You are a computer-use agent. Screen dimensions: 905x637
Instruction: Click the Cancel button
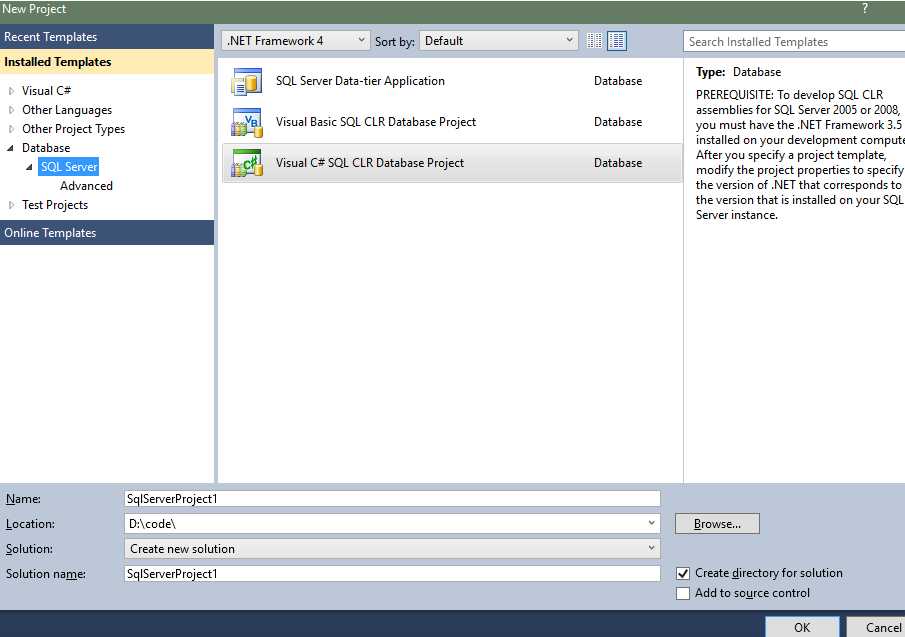876,627
